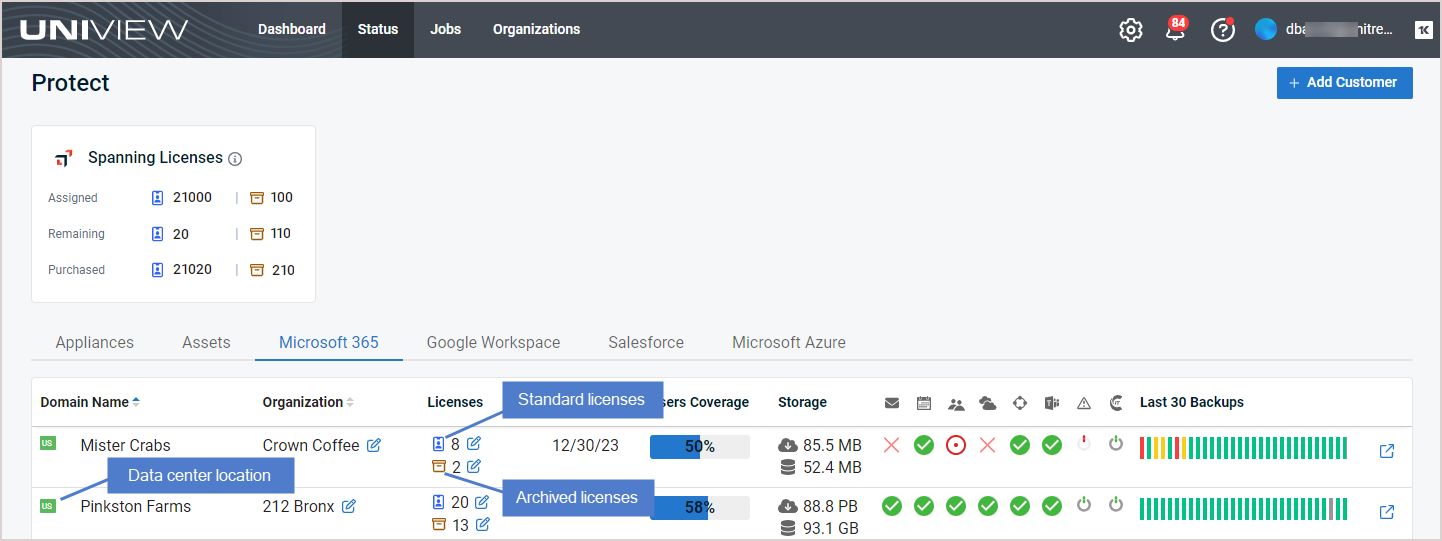This screenshot has height=541, width=1442.
Task: Click Assigned standard licenses value 21000
Action: tap(192, 197)
